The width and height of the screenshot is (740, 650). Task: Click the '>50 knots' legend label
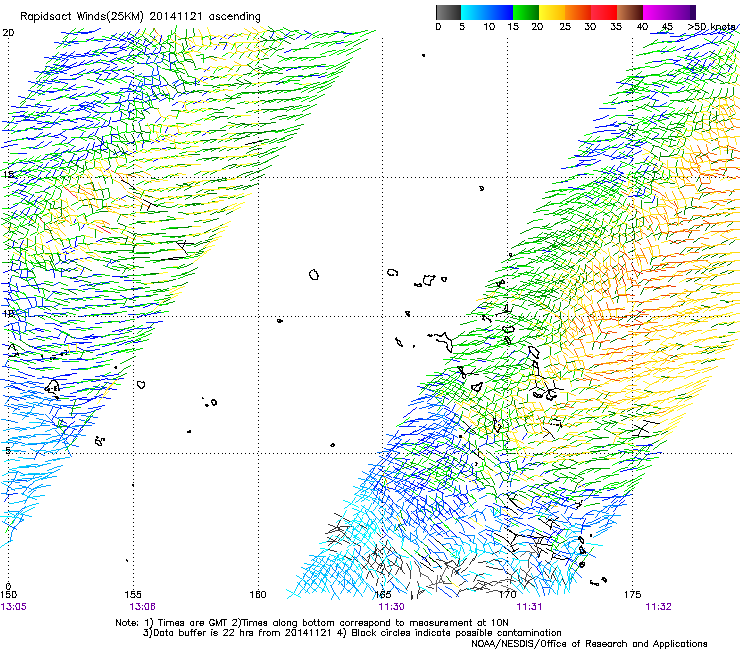click(x=711, y=27)
